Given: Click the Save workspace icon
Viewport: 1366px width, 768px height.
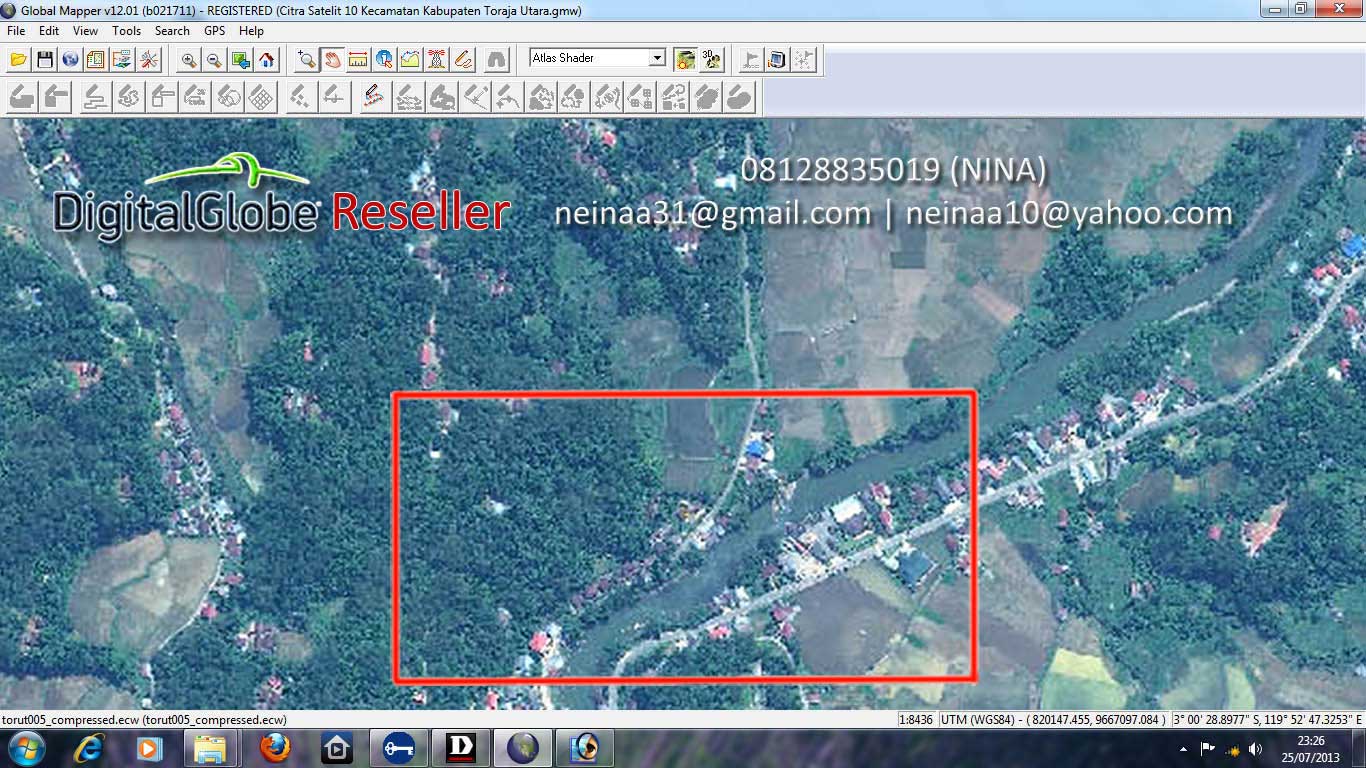Looking at the screenshot, I should point(45,59).
